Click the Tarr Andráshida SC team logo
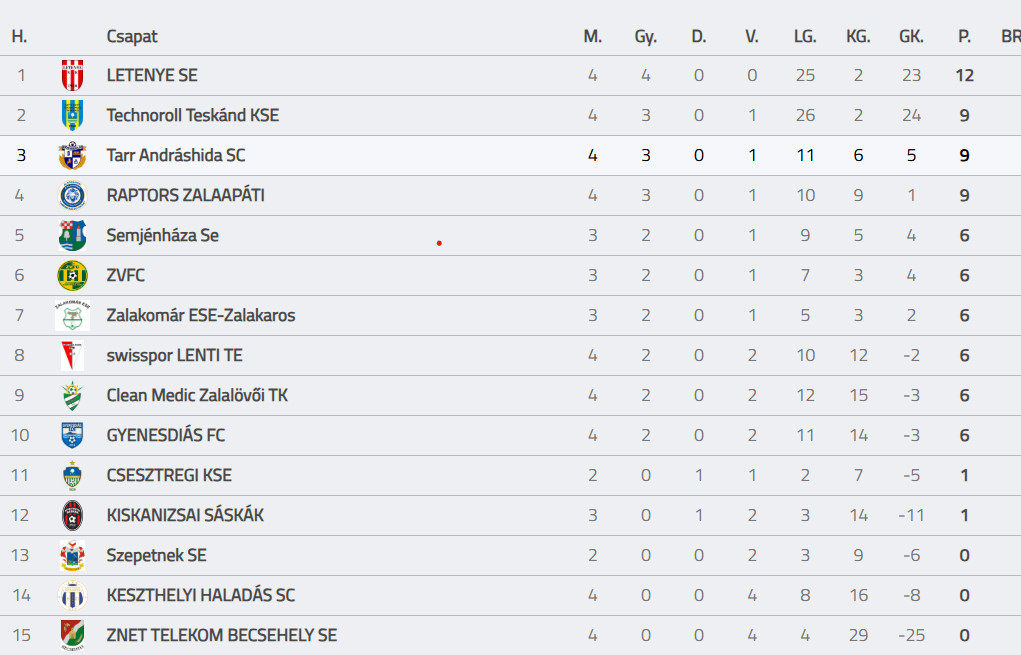 (72, 156)
